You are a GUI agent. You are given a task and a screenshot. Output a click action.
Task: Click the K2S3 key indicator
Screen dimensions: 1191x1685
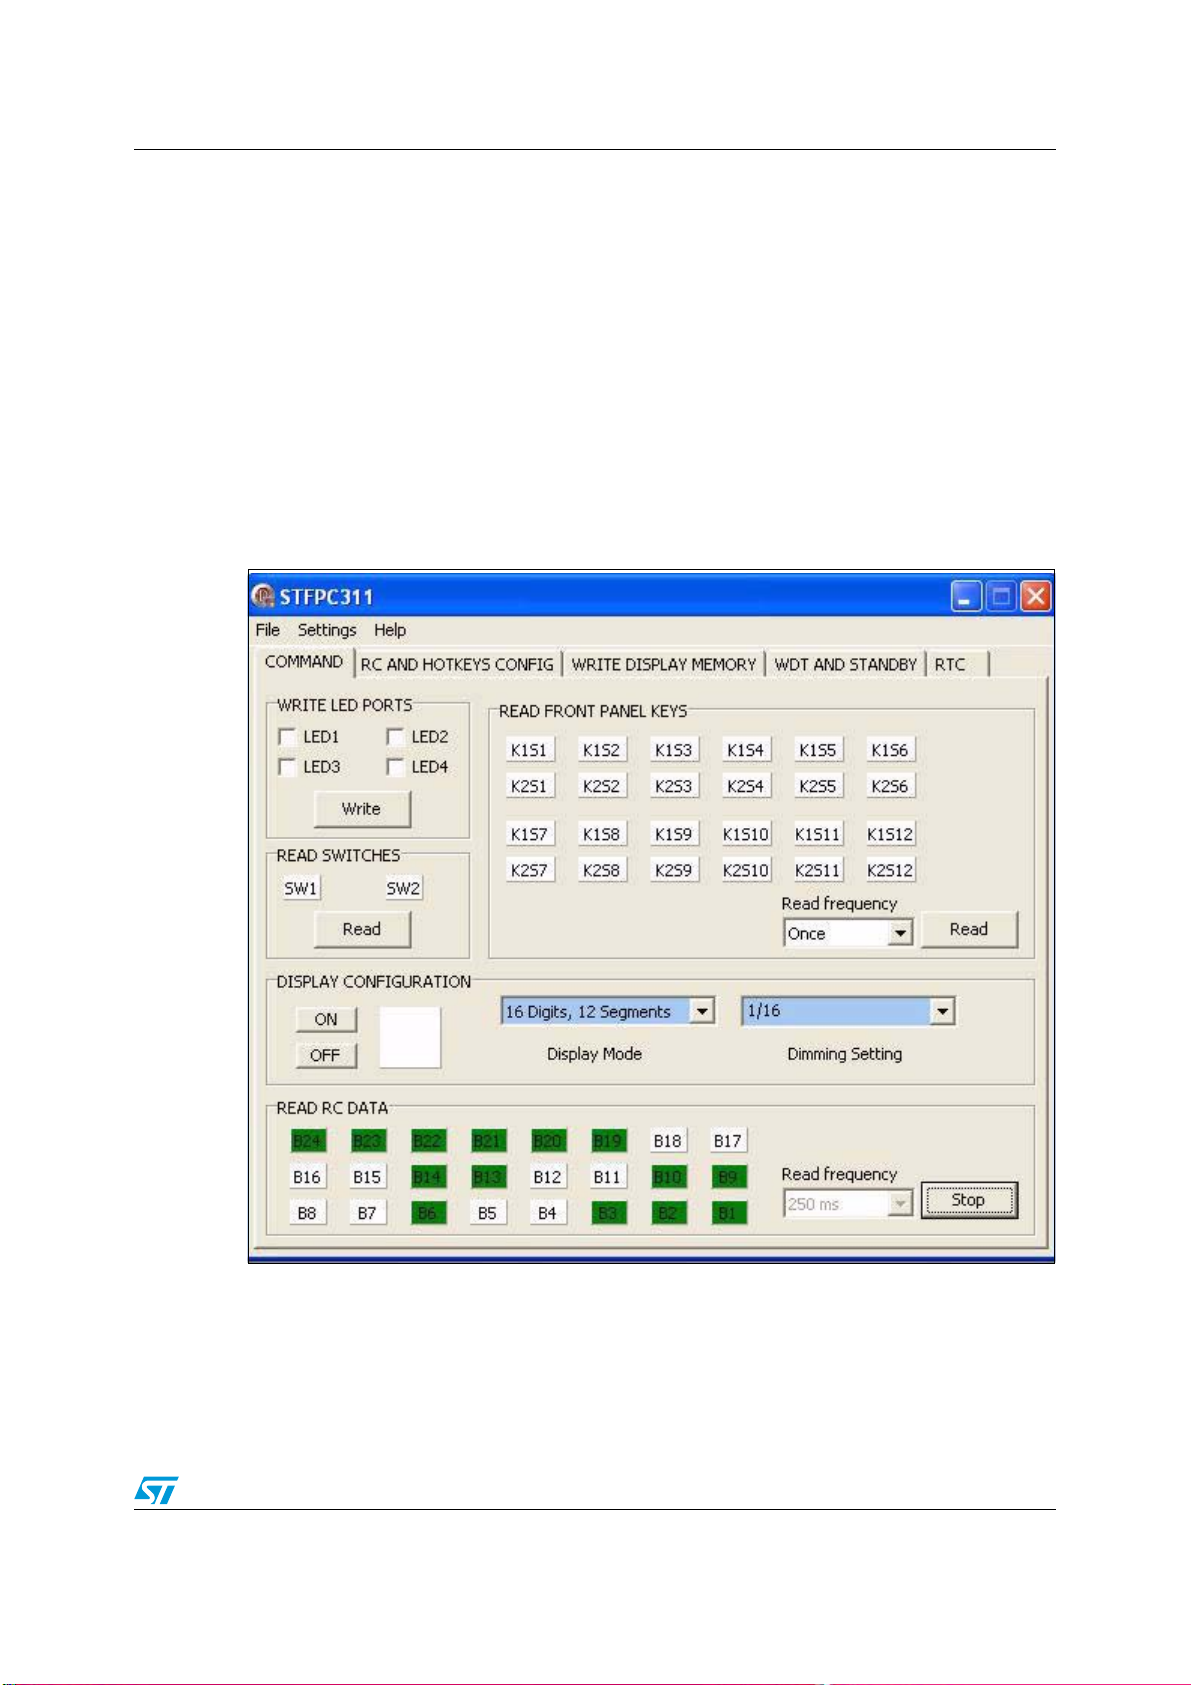pos(674,786)
